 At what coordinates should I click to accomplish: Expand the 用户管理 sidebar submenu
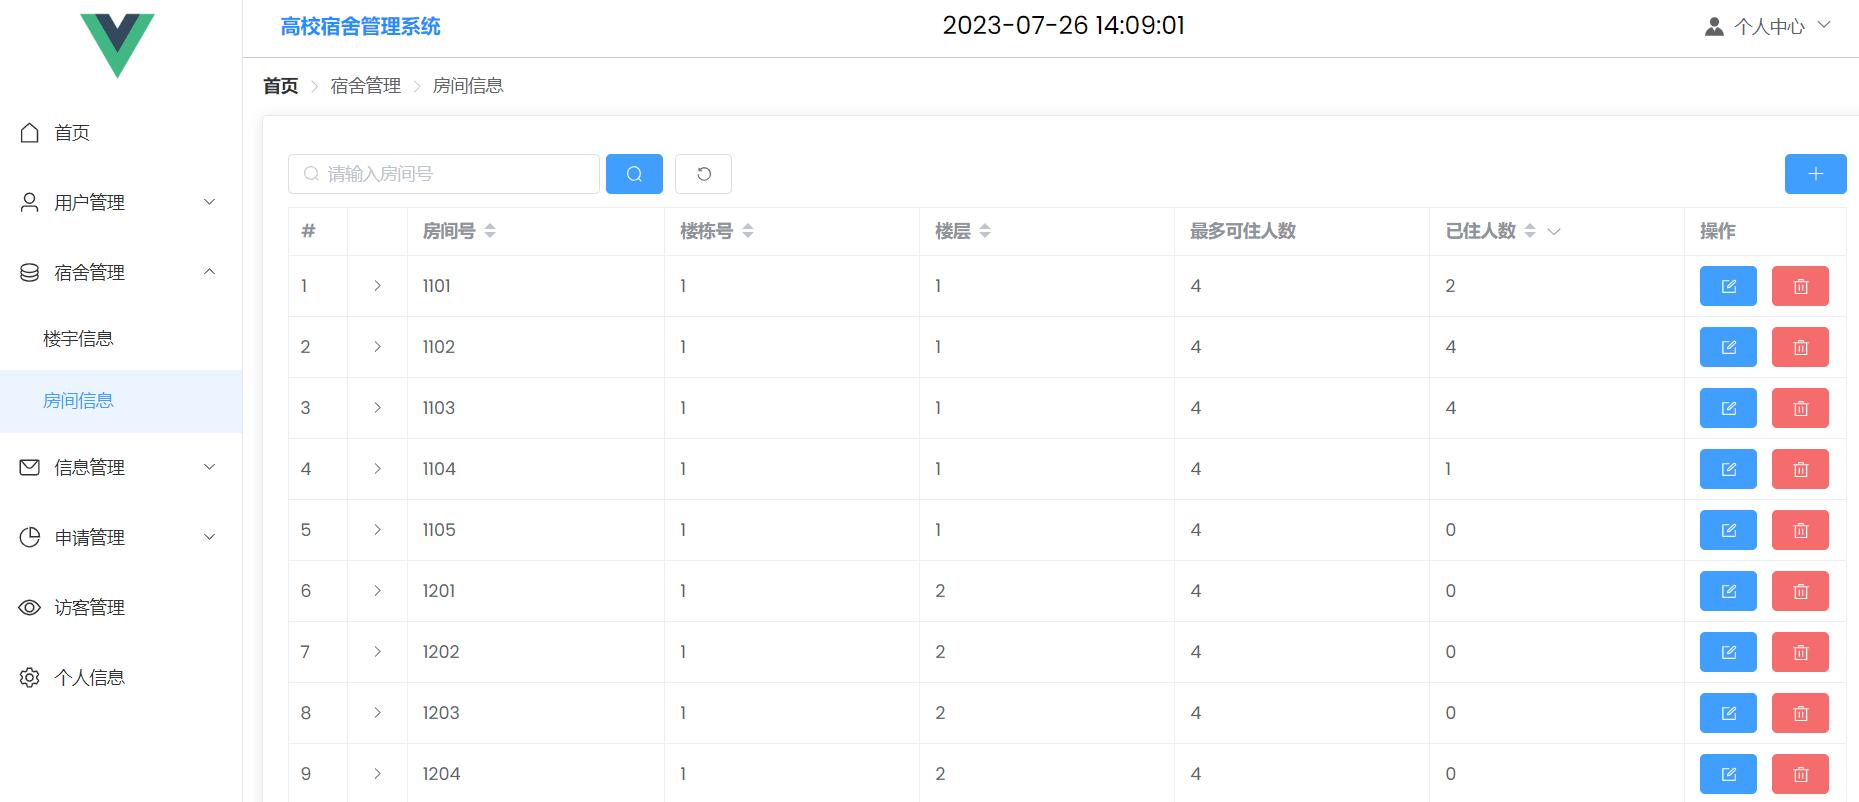(209, 202)
